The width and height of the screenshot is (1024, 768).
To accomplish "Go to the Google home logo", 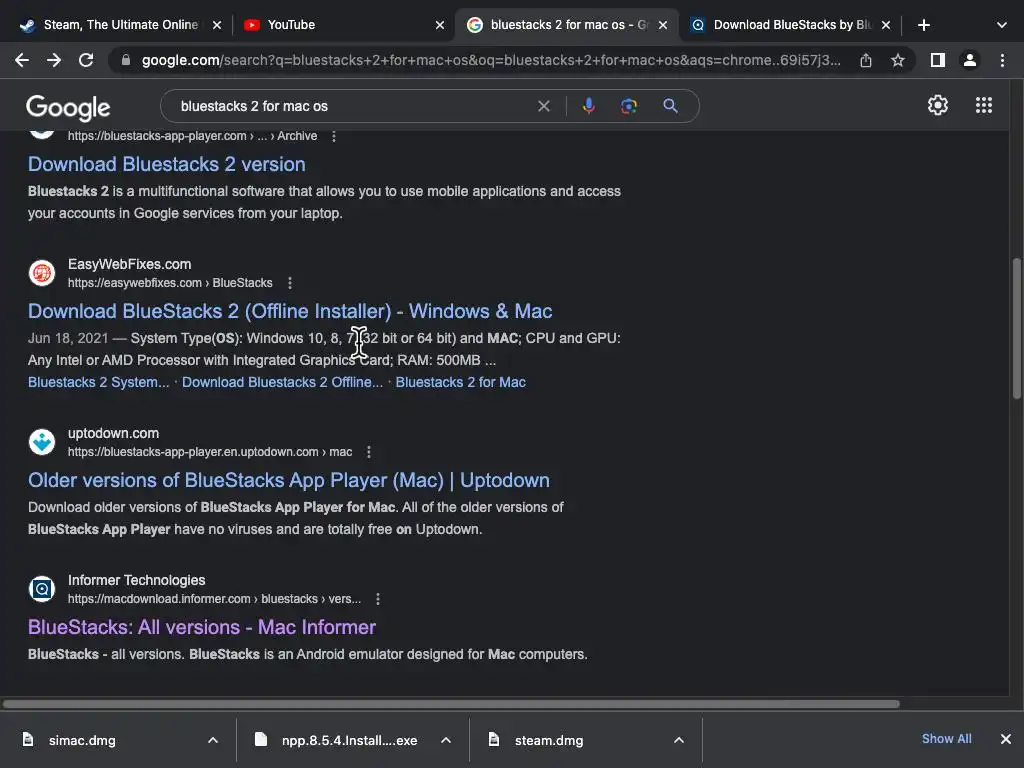I will 68,108.
